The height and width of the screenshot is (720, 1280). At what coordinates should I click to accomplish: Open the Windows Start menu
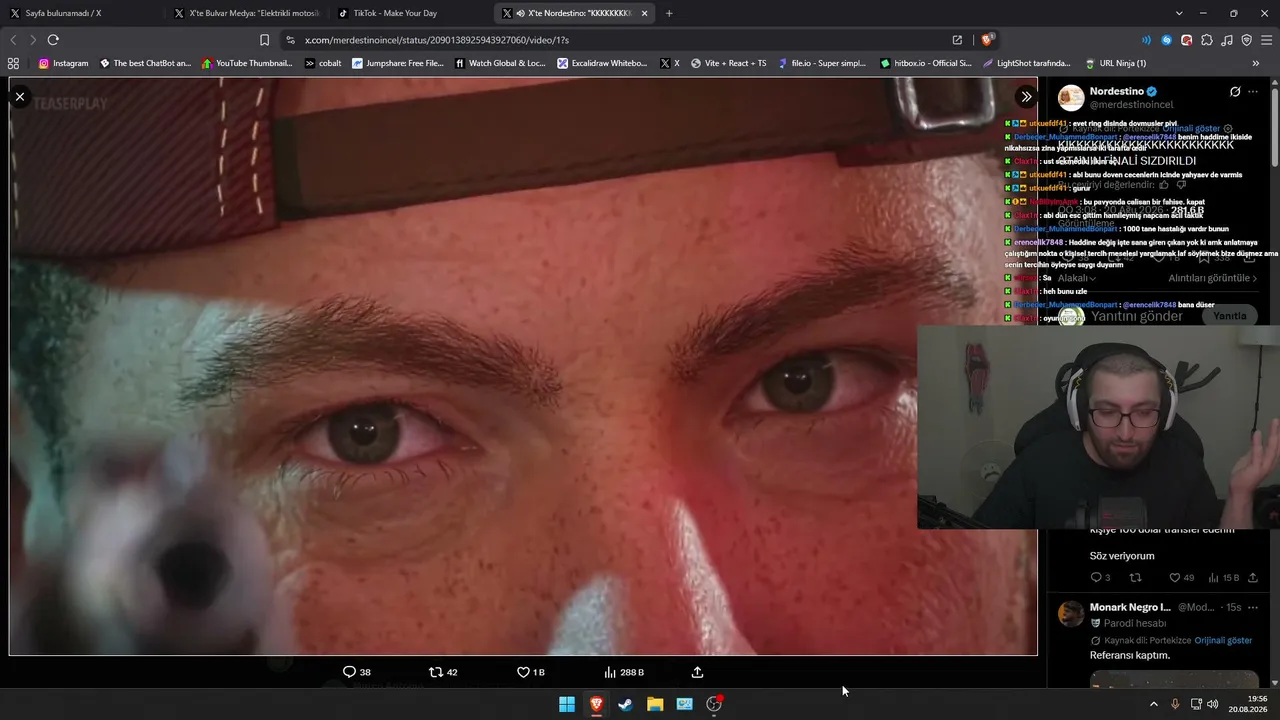567,704
